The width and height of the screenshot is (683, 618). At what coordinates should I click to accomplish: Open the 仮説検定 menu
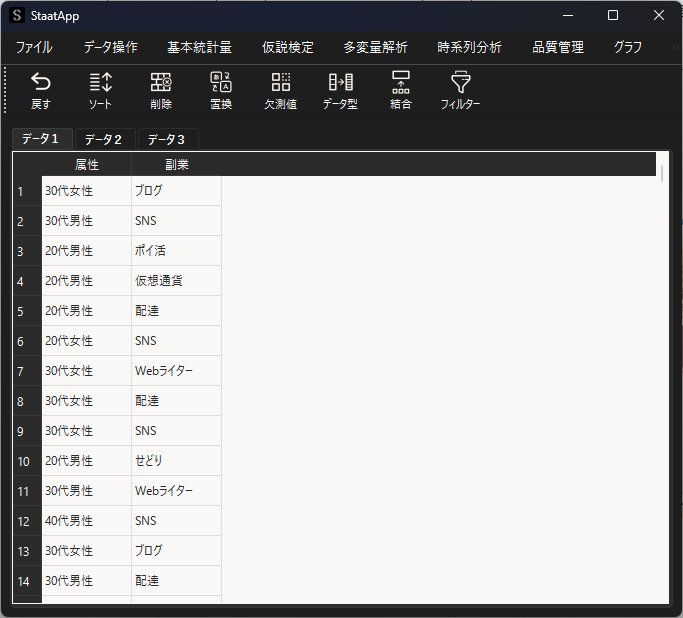pyautogui.click(x=288, y=47)
